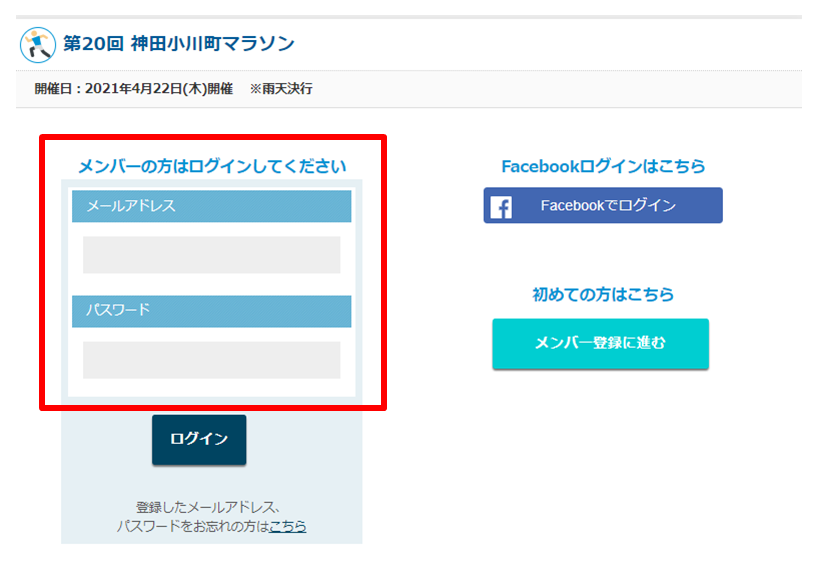Screen dimensions: 815x571
Task: Click the Facebookログインはこちら heading
Action: click(603, 166)
